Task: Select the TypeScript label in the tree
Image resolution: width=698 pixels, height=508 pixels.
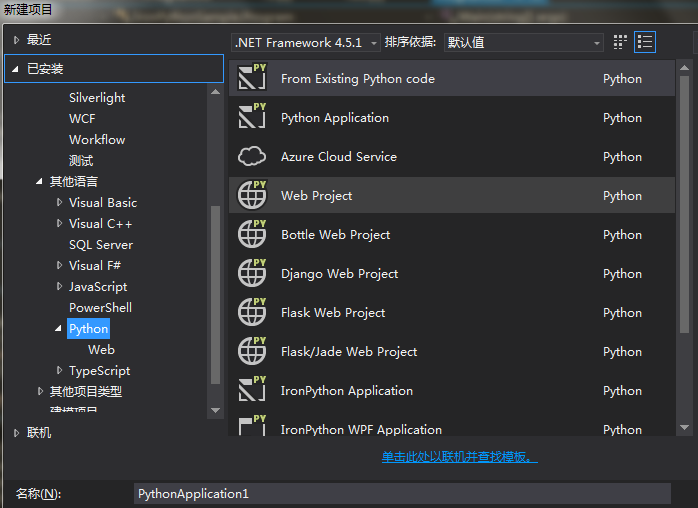Action: [x=100, y=371]
